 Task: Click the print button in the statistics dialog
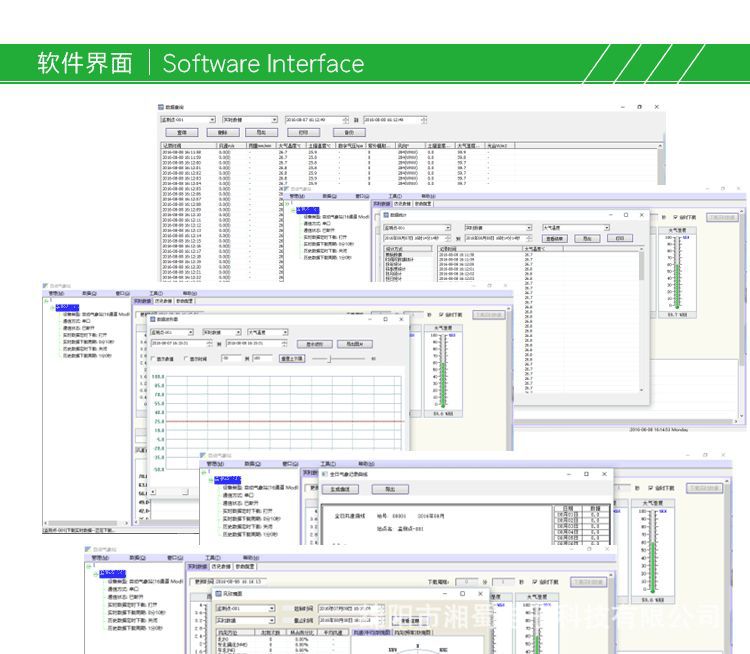(620, 238)
